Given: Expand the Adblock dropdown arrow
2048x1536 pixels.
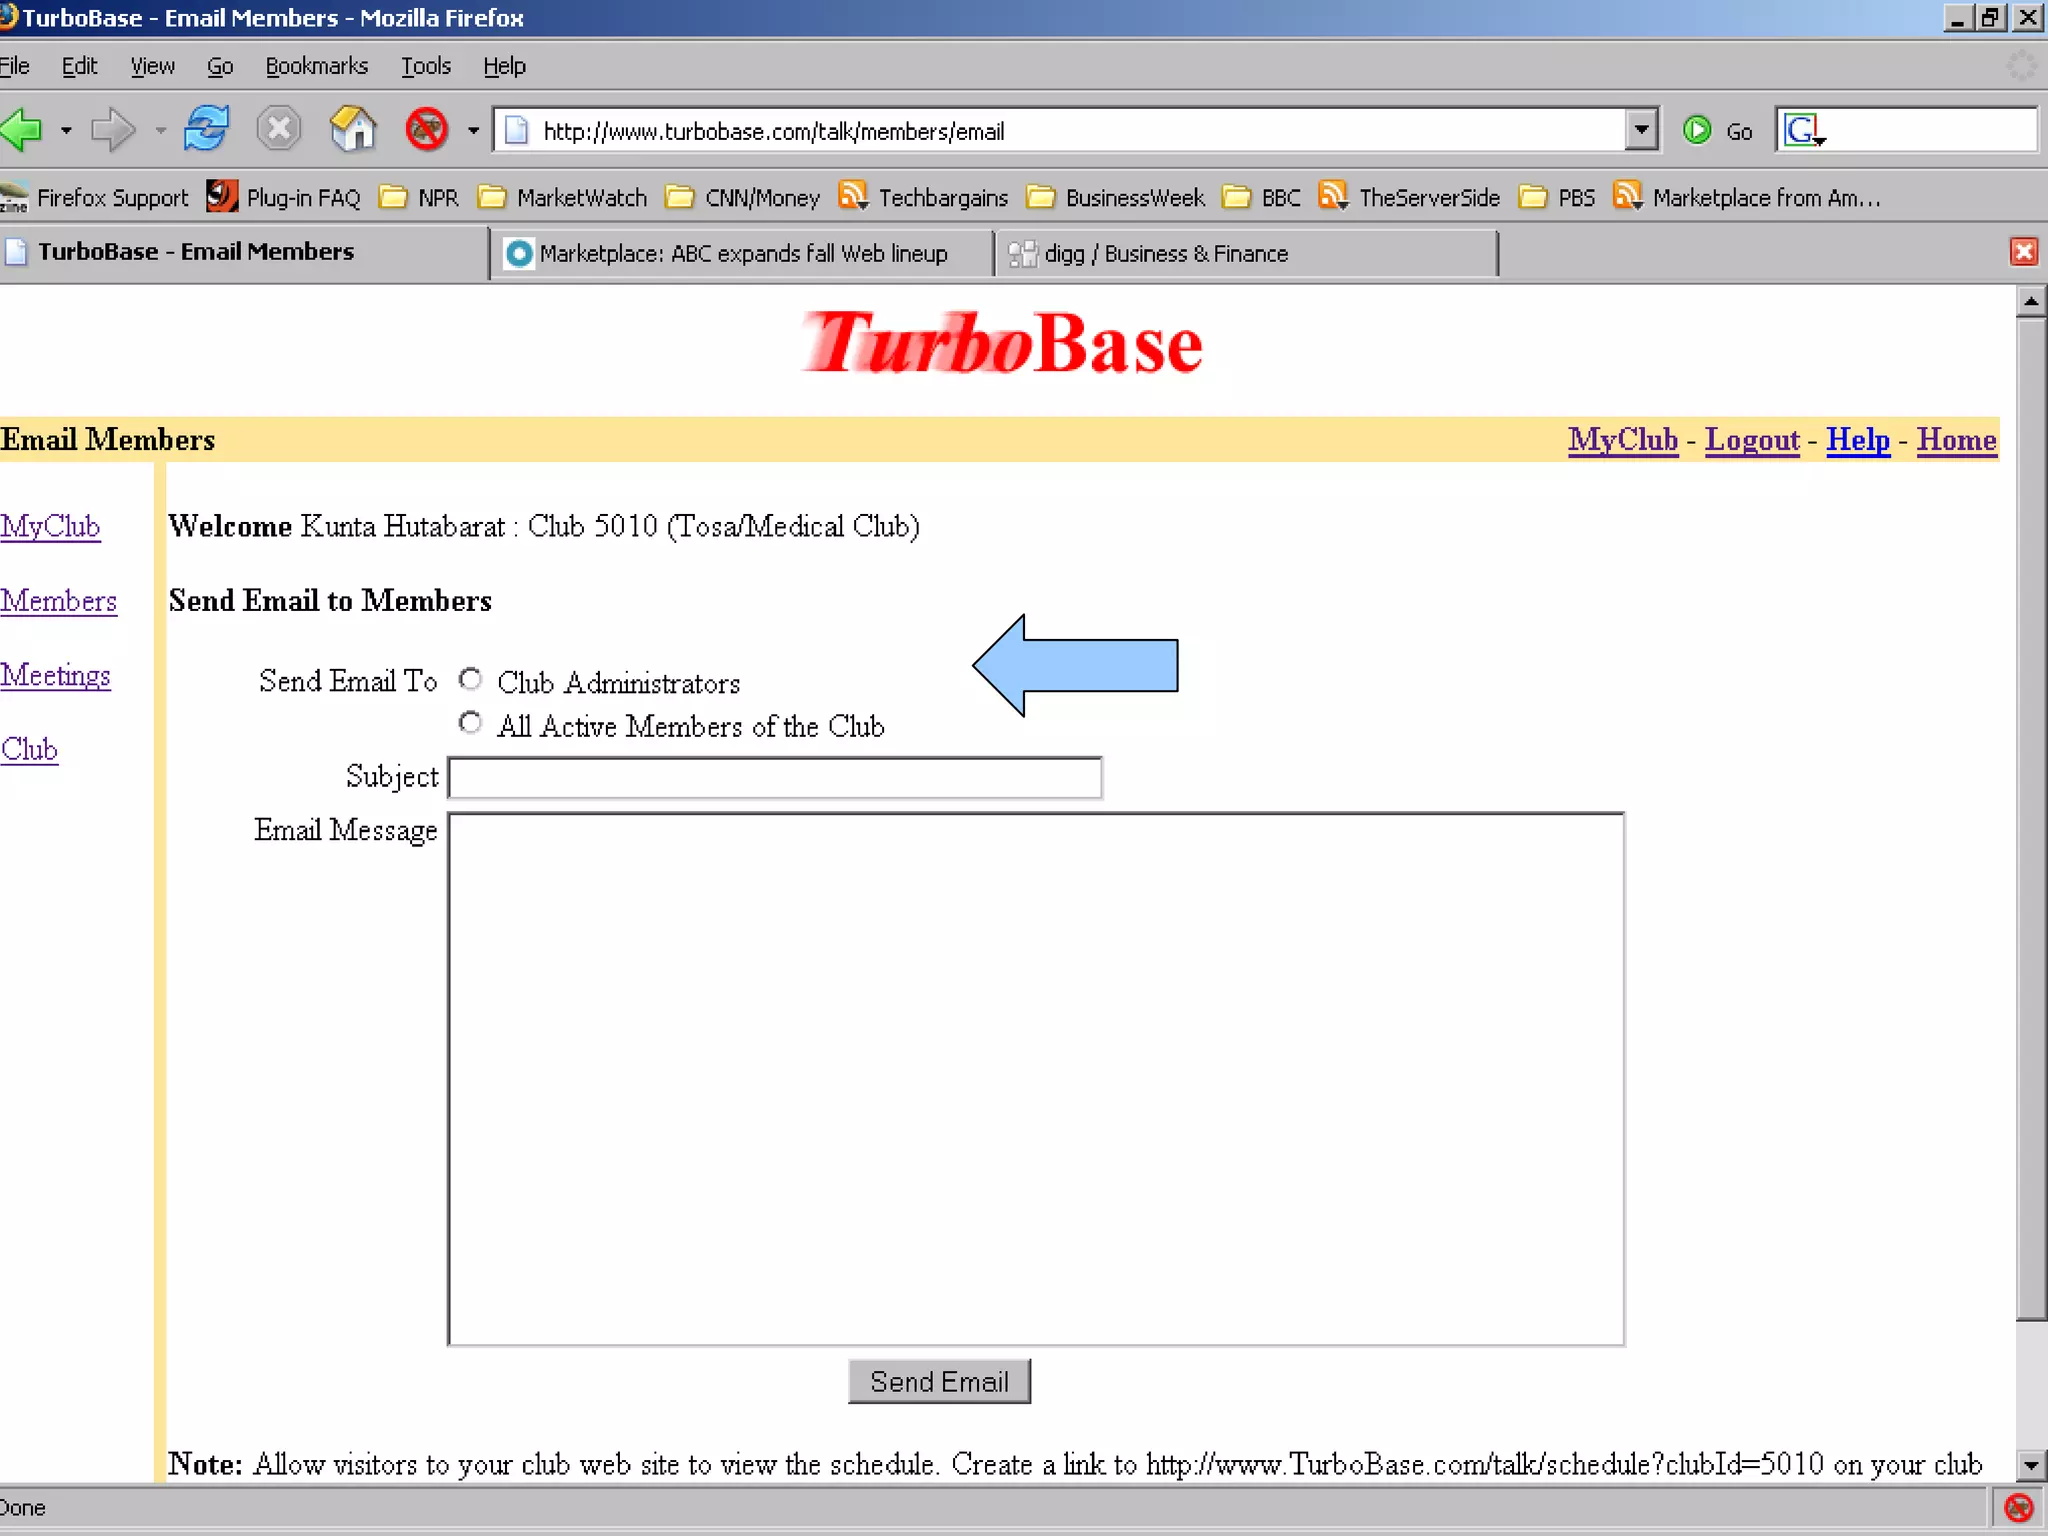Looking at the screenshot, I should coord(473,130).
